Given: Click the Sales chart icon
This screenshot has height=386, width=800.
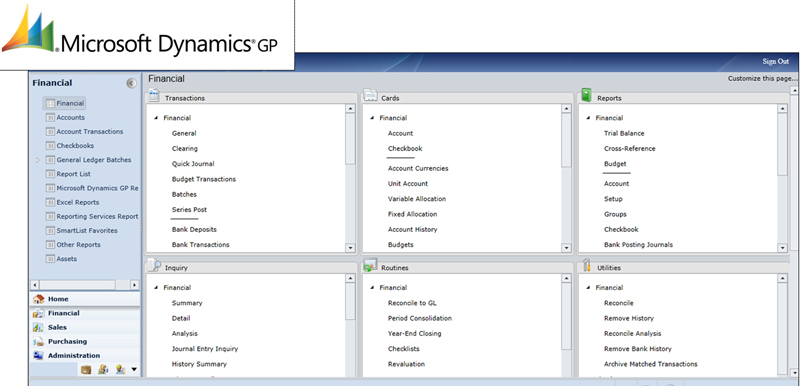Looking at the screenshot, I should [38, 327].
